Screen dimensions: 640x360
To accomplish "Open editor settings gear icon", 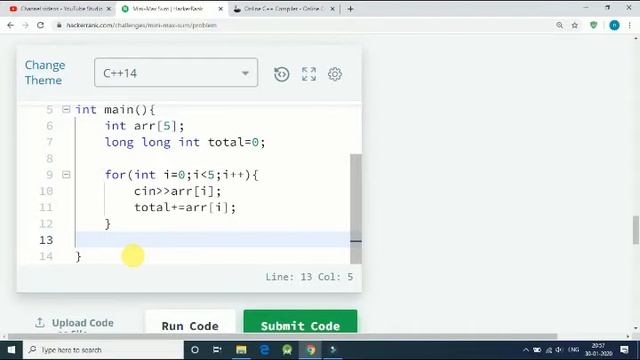I will pos(335,74).
